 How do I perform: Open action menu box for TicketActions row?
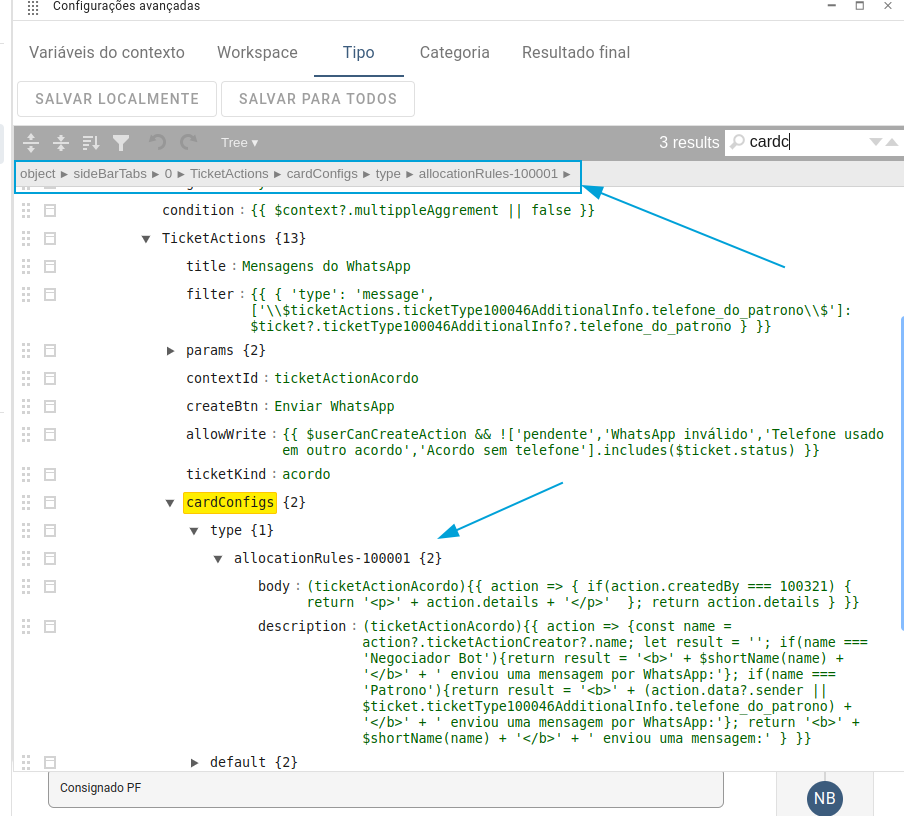pyautogui.click(x=50, y=238)
